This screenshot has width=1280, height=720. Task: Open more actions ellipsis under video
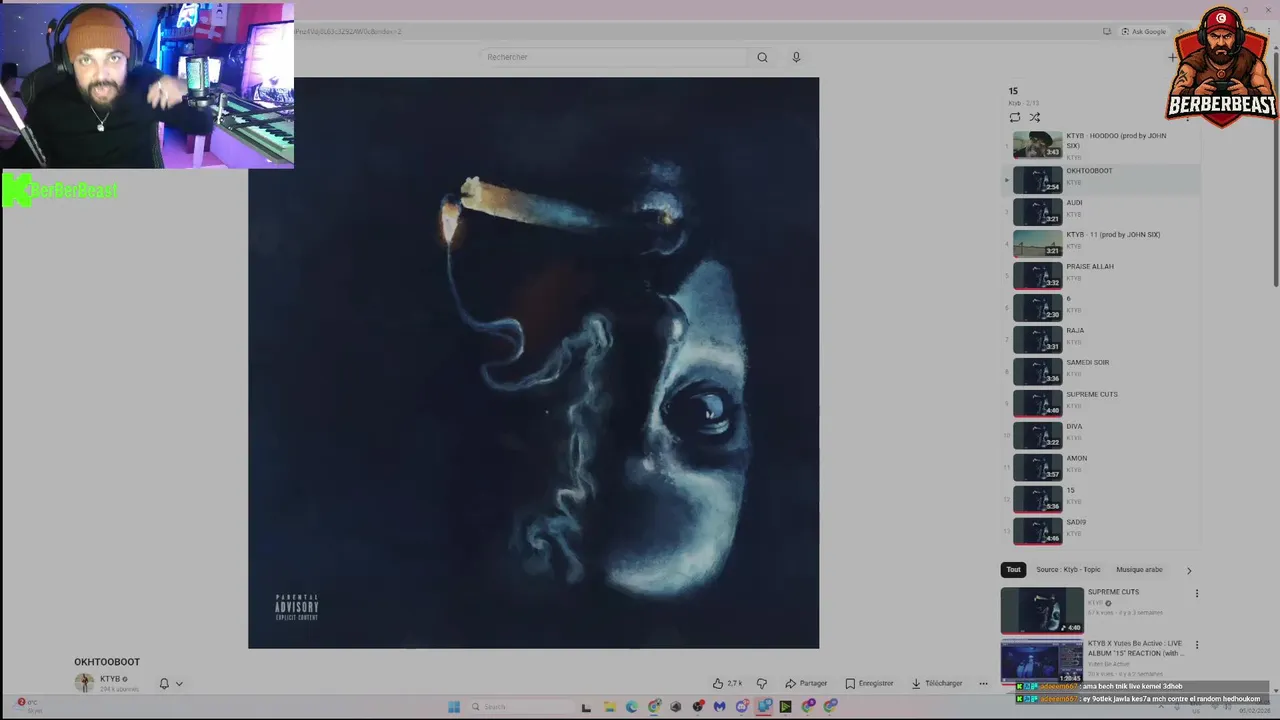(983, 683)
